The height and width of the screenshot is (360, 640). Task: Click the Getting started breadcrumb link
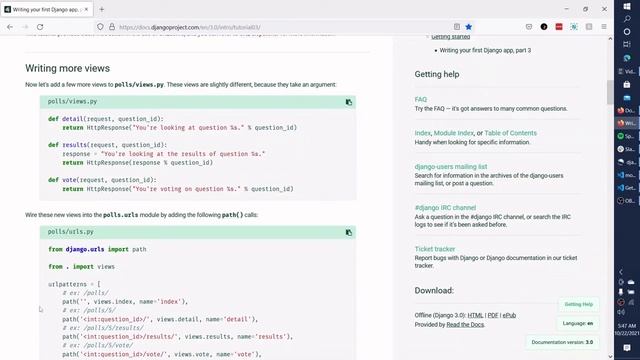(451, 37)
